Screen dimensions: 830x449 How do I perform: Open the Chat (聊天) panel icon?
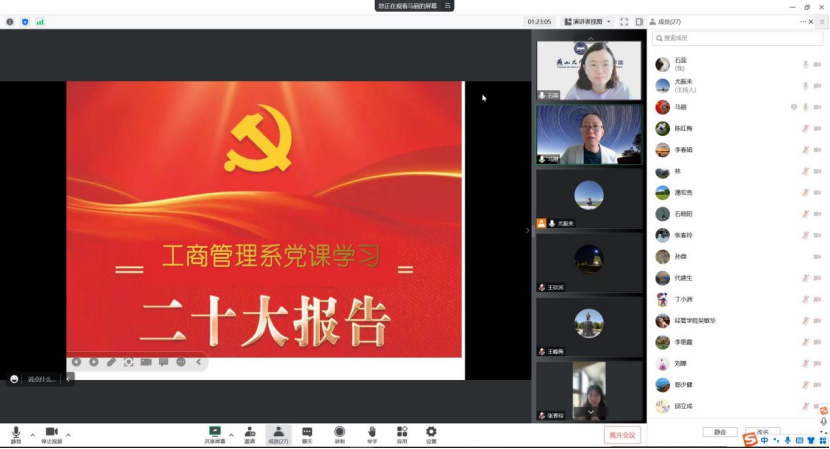(x=307, y=433)
